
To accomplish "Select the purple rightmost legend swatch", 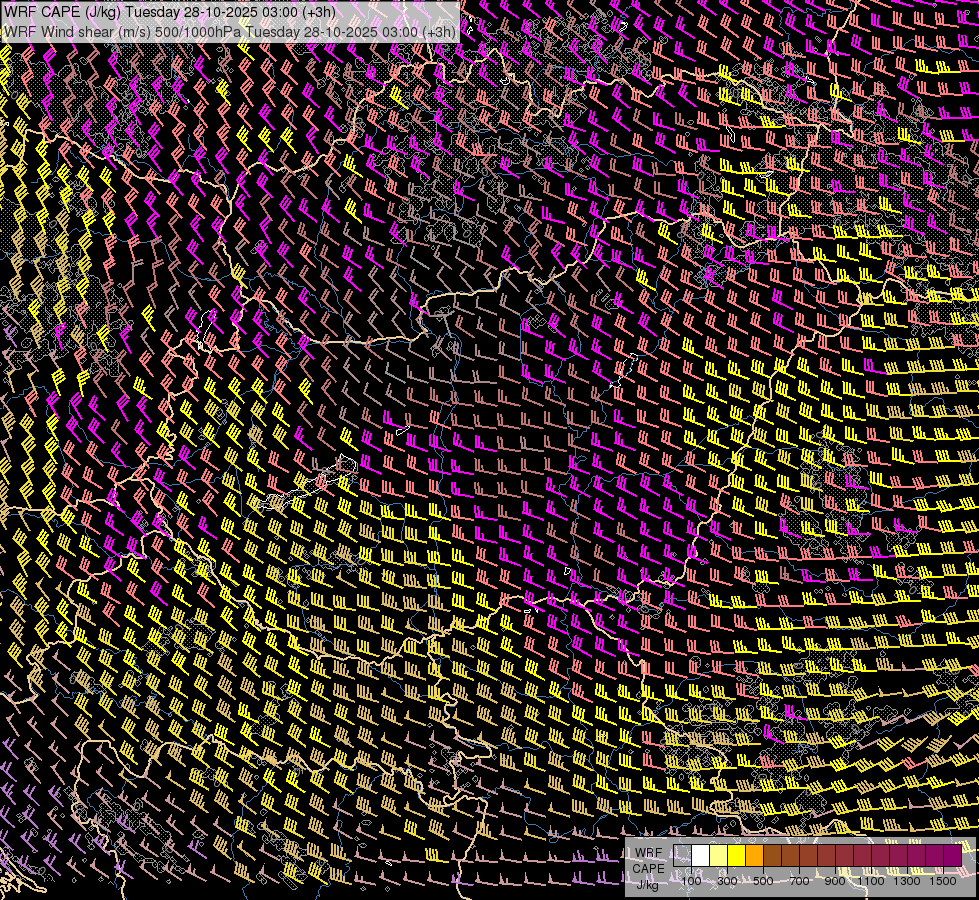I will (952, 855).
